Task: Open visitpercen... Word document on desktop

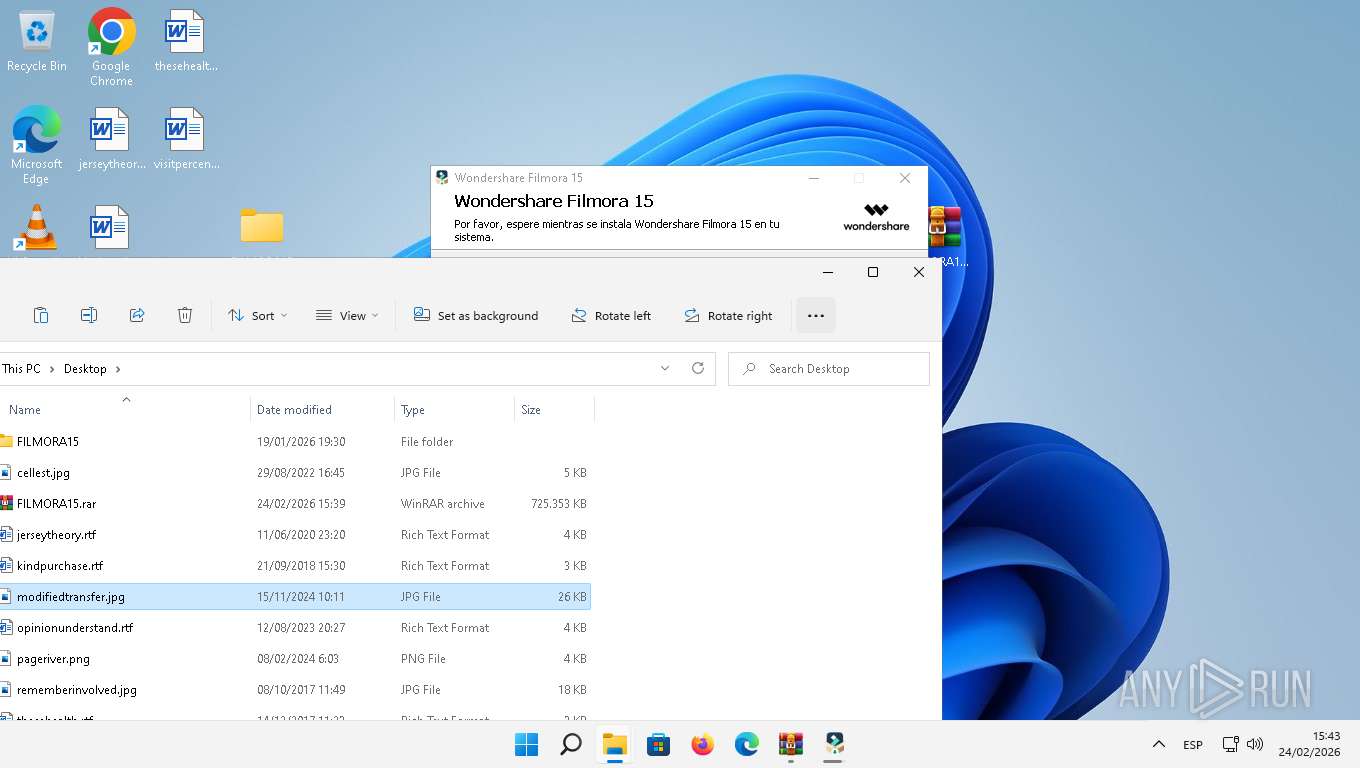Action: (x=185, y=139)
